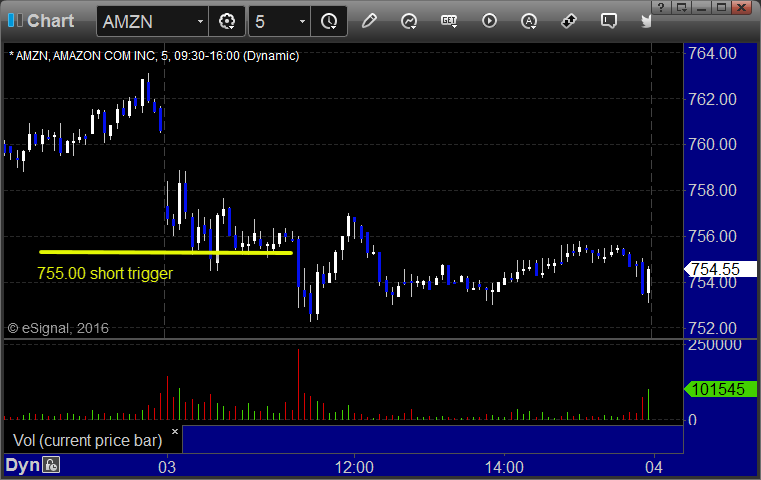Open the 5-minute interval dropdown
This screenshot has height=480, width=761.
pyautogui.click(x=302, y=21)
